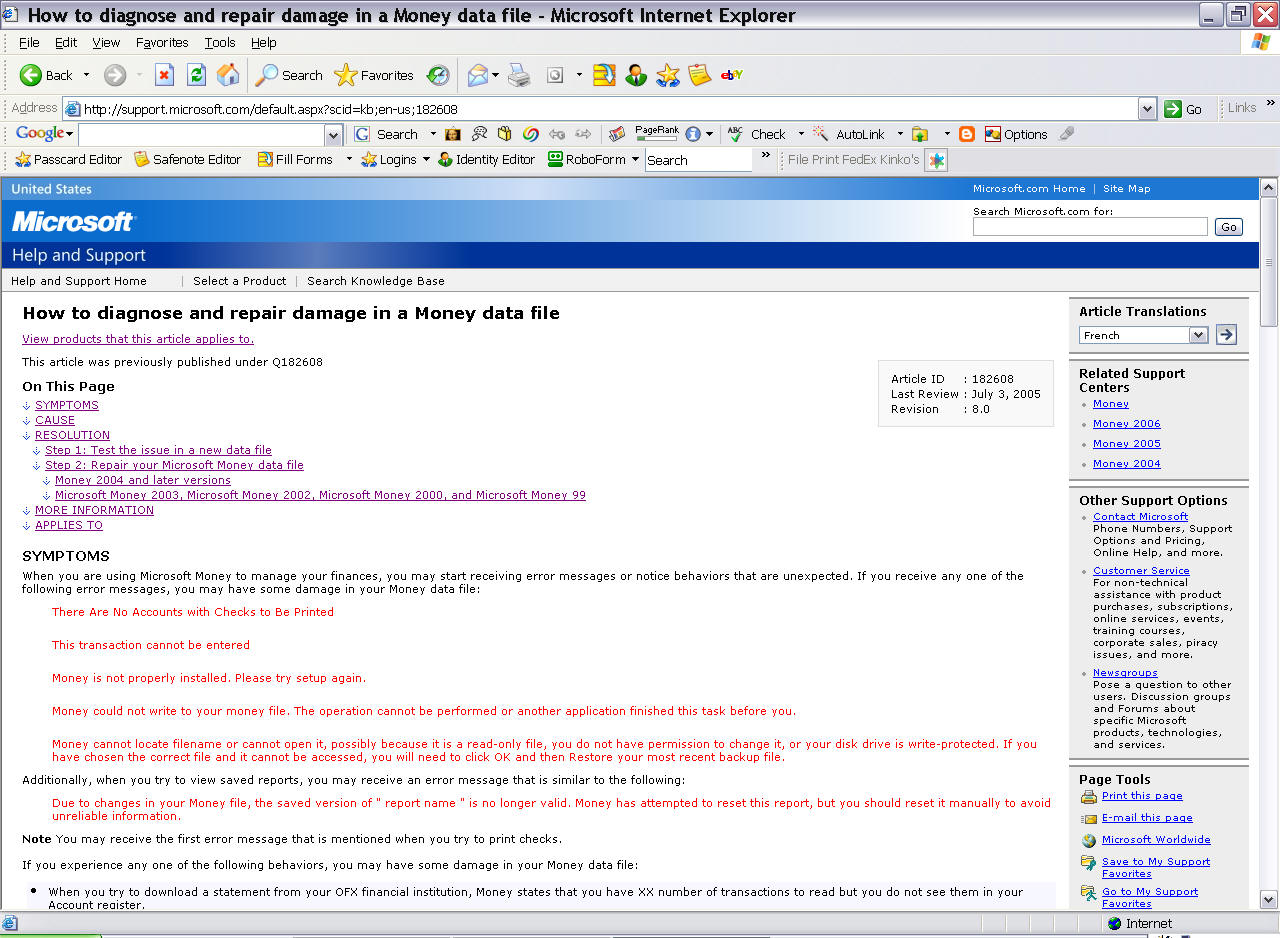Open Identity Editor in RoboForm toolbar
The width and height of the screenshot is (1280, 938).
(x=487, y=160)
